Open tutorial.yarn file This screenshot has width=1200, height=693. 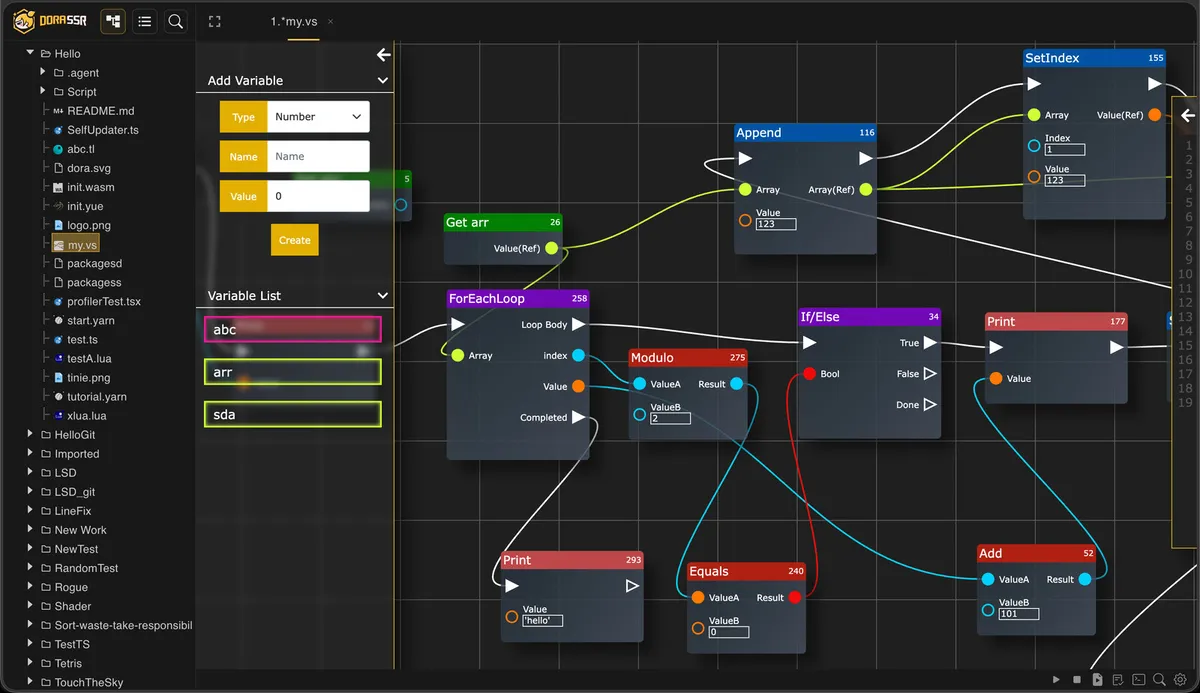coord(96,396)
